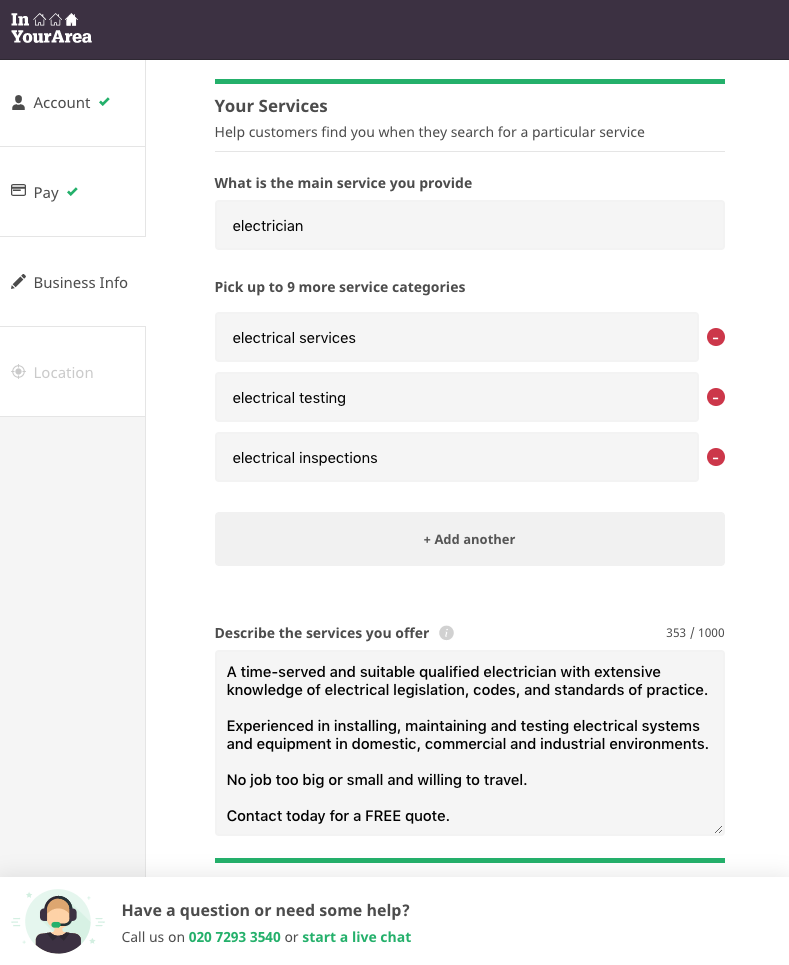Show info tooltip for service description

(446, 633)
